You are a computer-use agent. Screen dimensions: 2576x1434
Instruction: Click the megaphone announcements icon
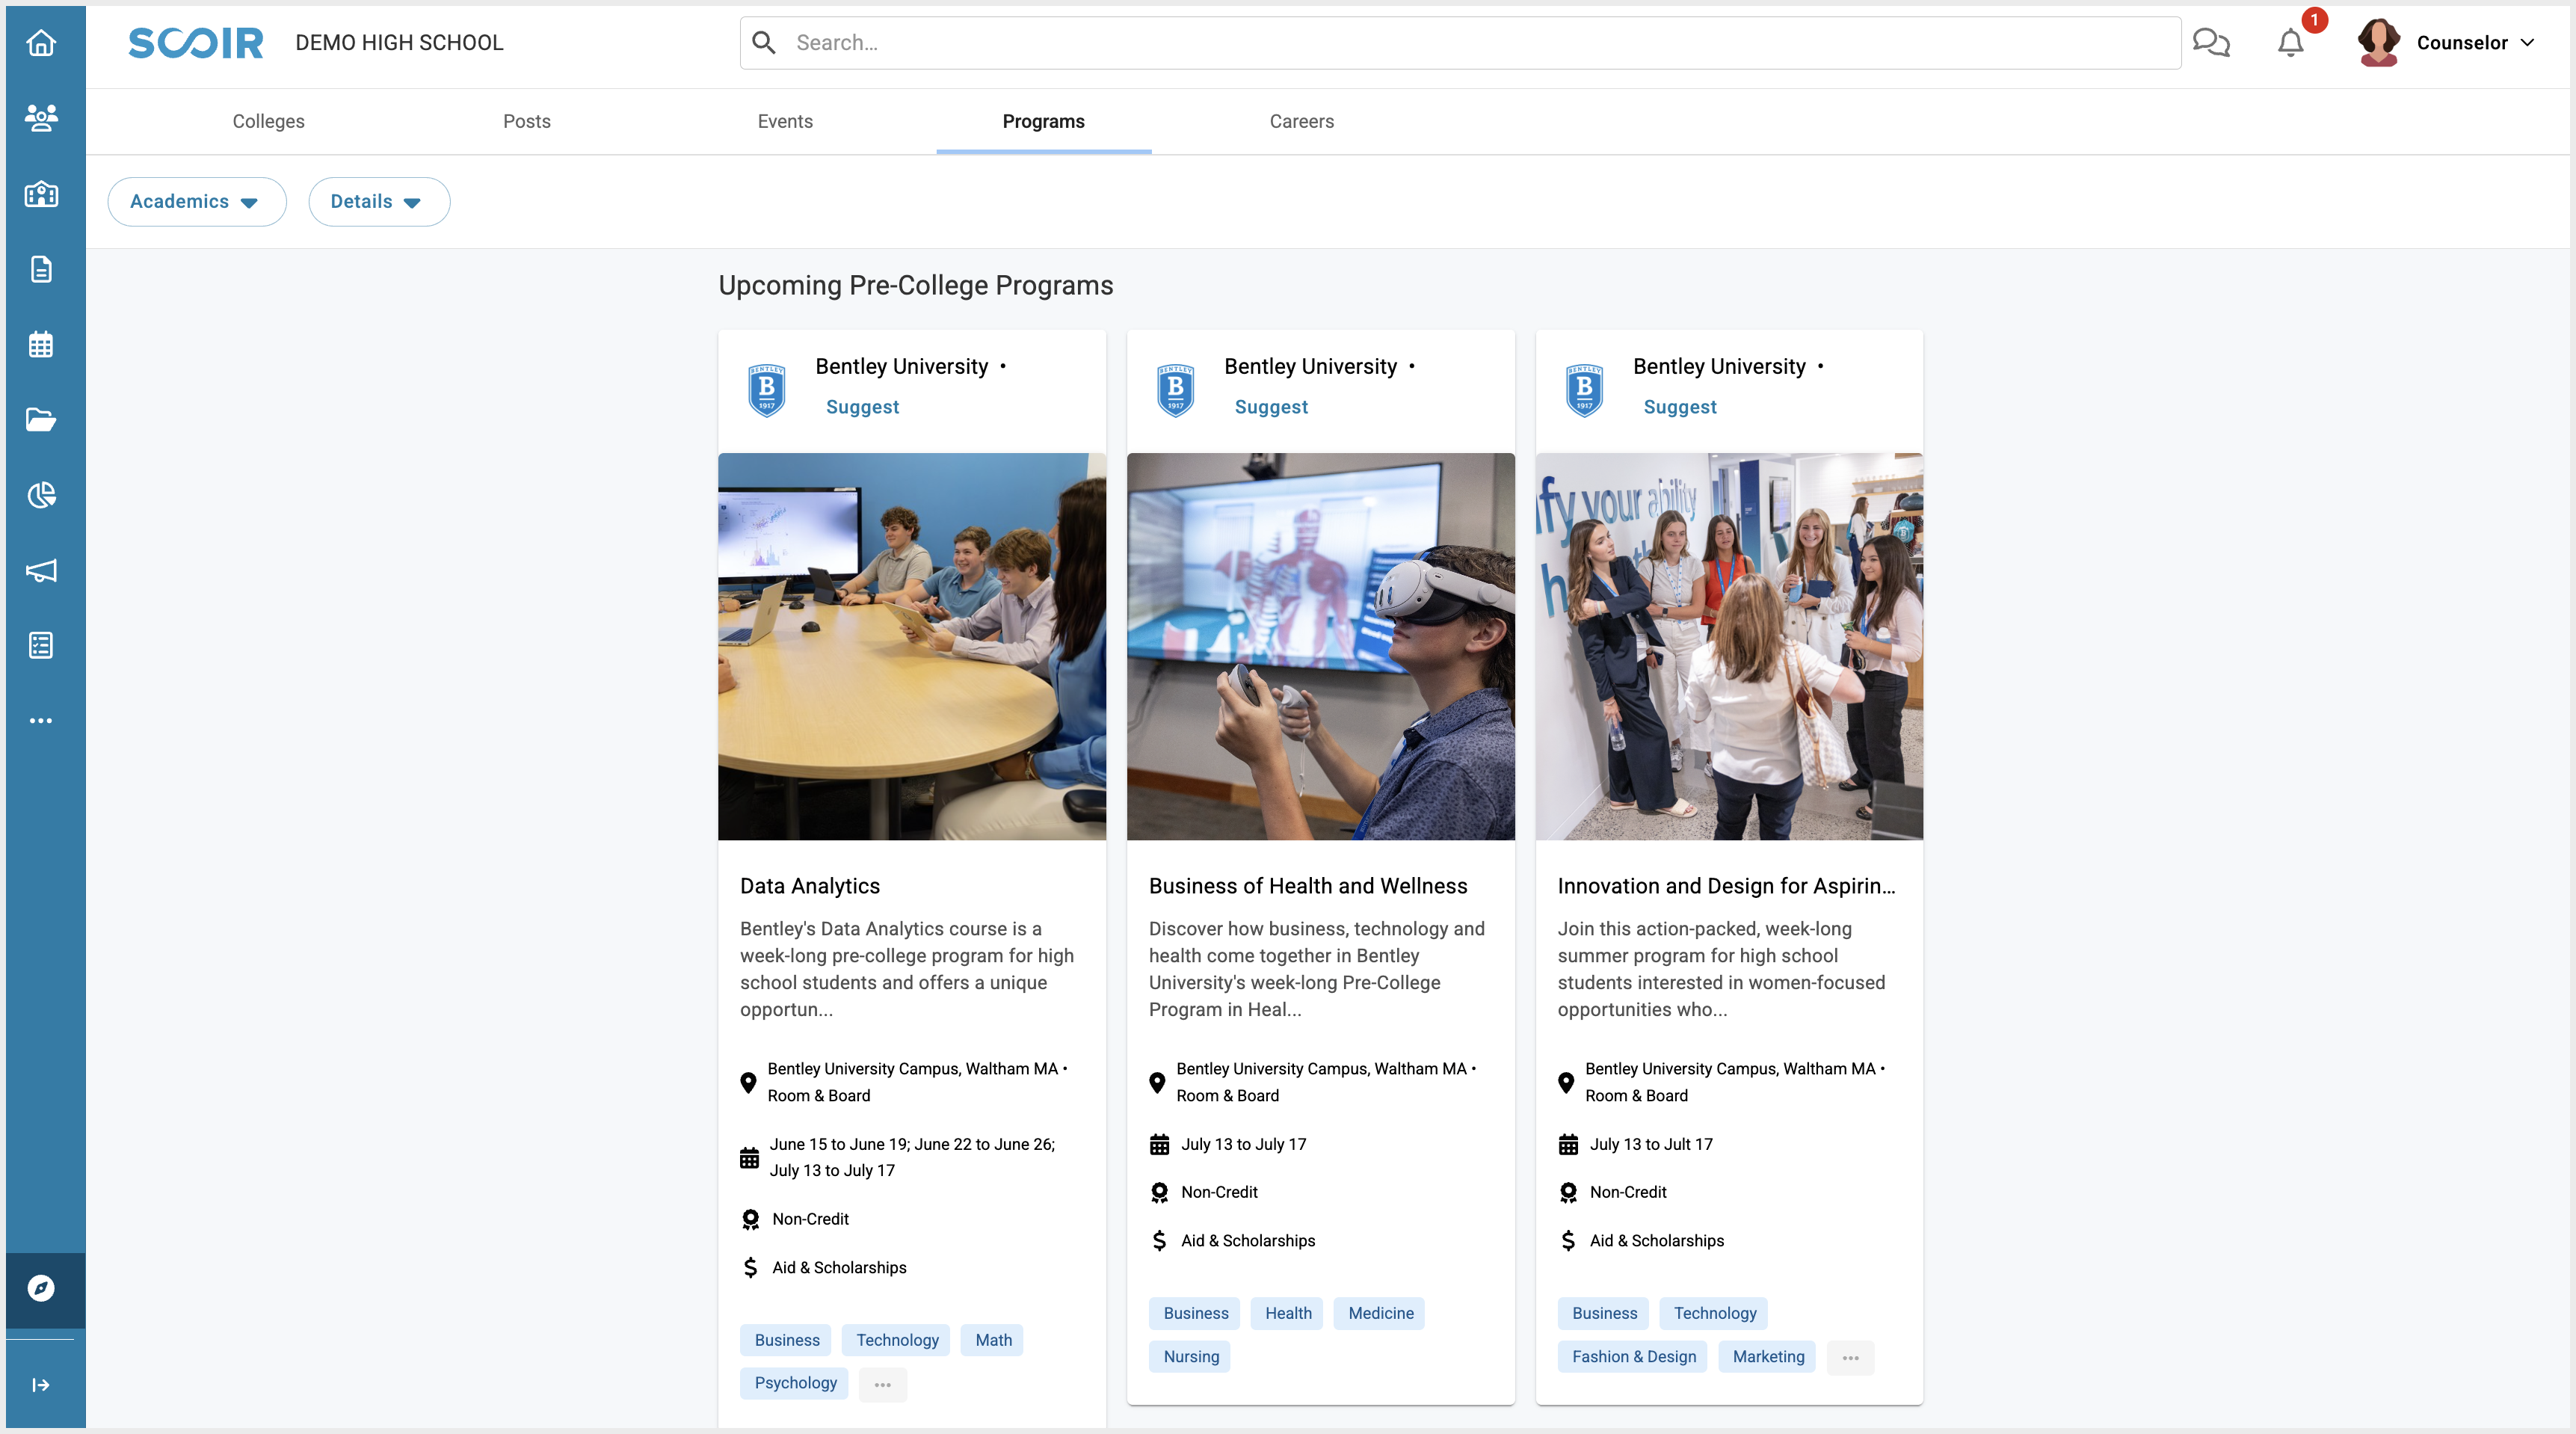pos(41,570)
